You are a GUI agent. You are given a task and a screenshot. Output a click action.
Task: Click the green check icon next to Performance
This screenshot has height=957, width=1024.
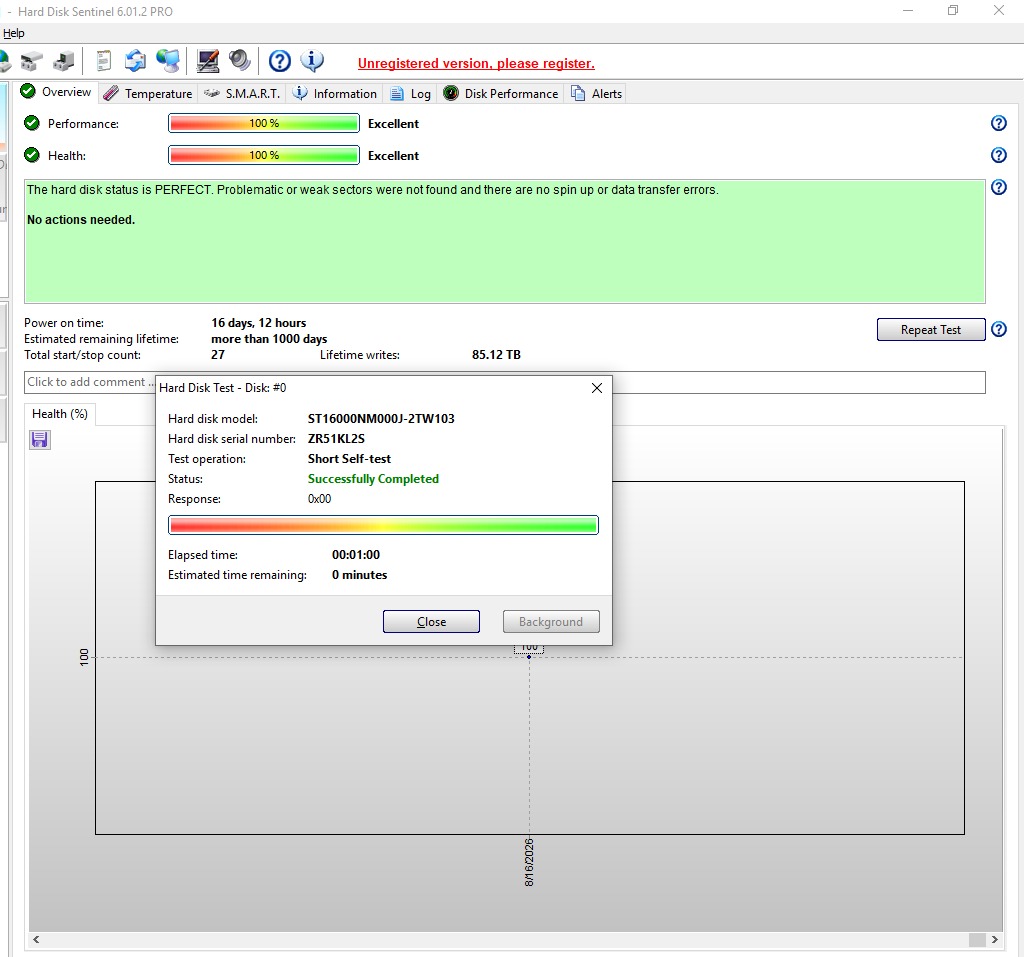(31, 123)
